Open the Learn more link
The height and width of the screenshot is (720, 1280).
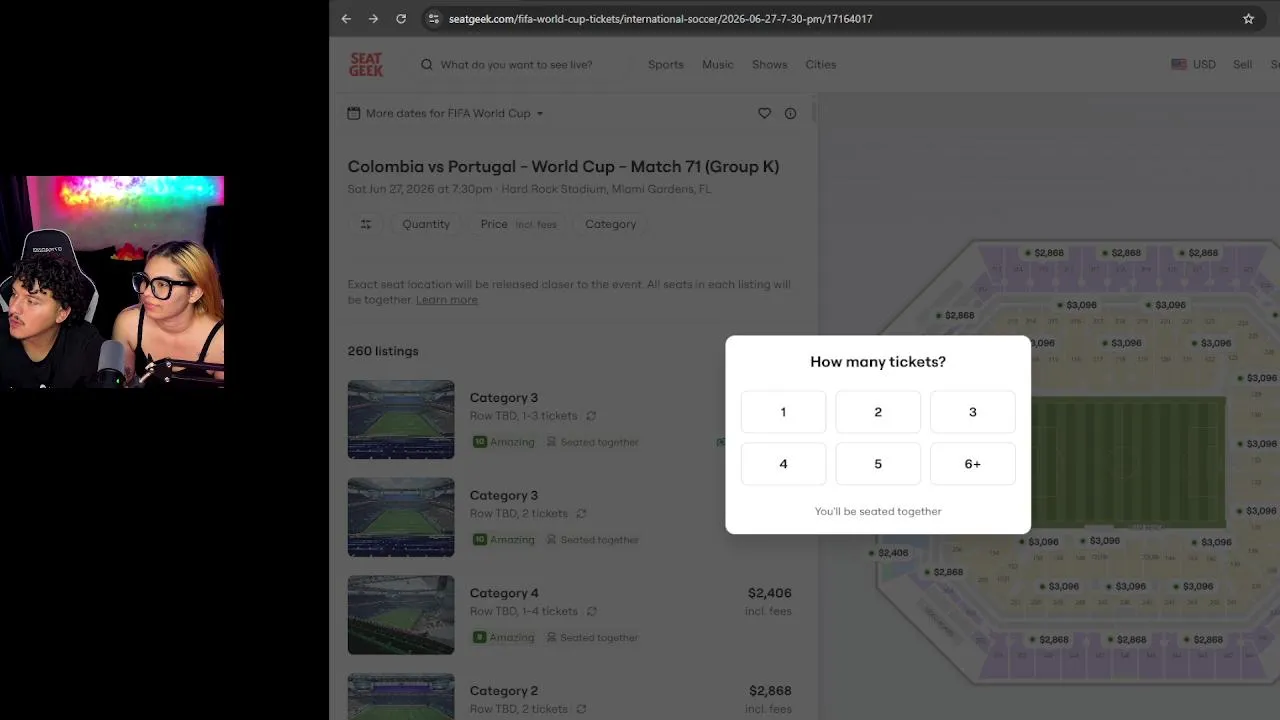(x=446, y=300)
